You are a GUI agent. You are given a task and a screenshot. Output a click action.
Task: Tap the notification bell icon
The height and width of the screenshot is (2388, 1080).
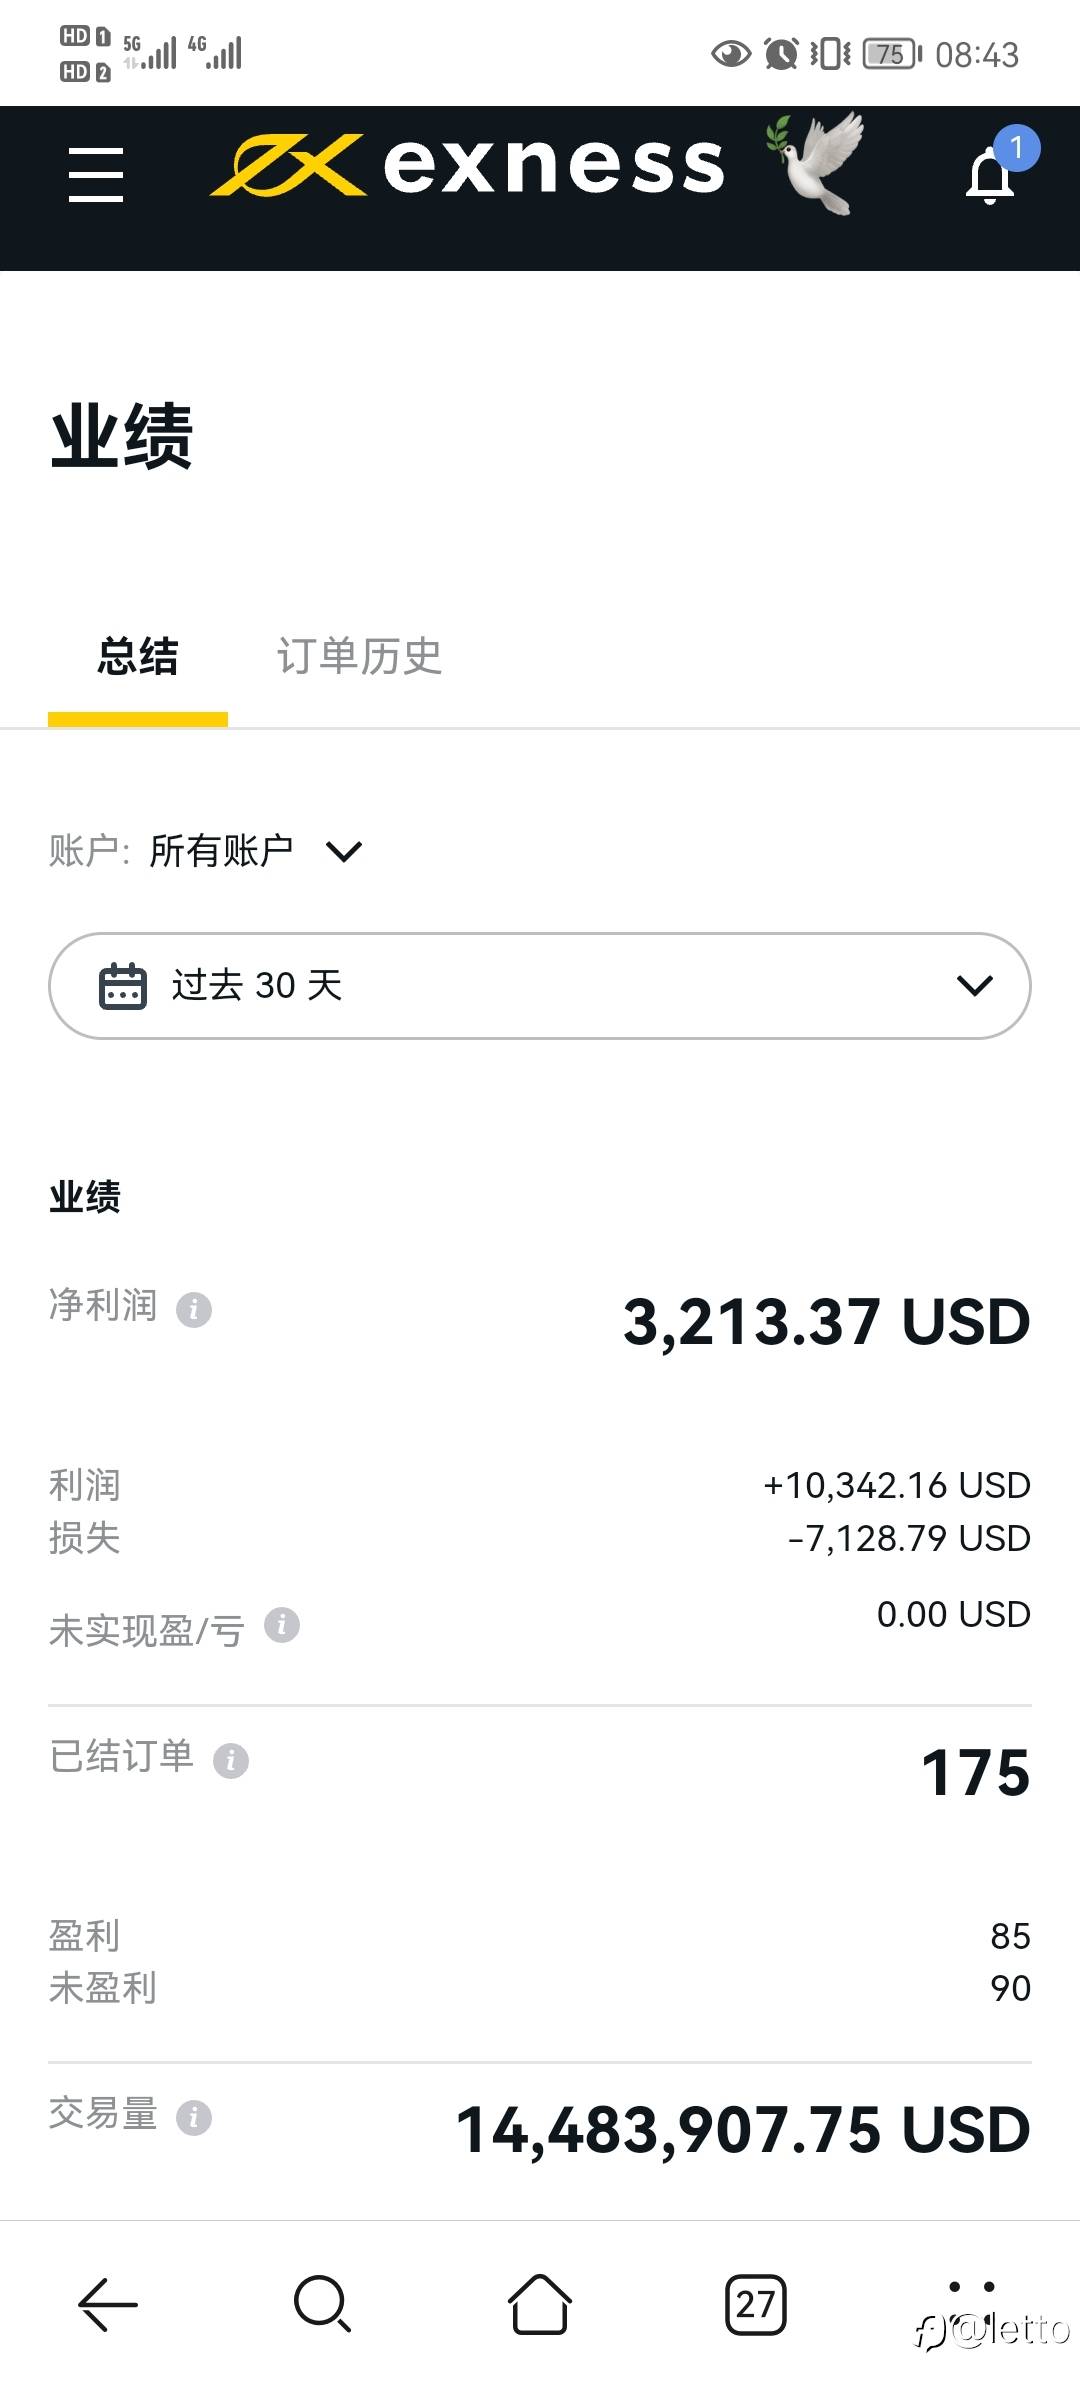point(991,176)
